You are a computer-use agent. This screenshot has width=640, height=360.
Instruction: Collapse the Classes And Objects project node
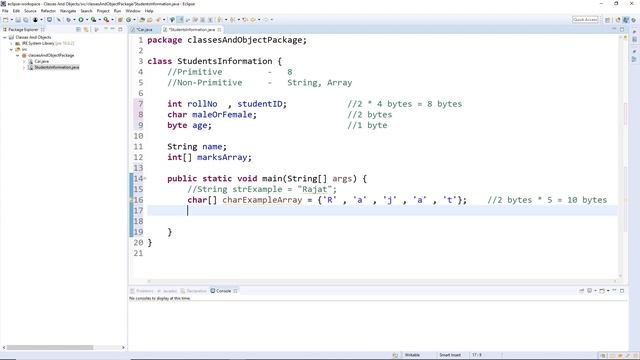coord(4,37)
